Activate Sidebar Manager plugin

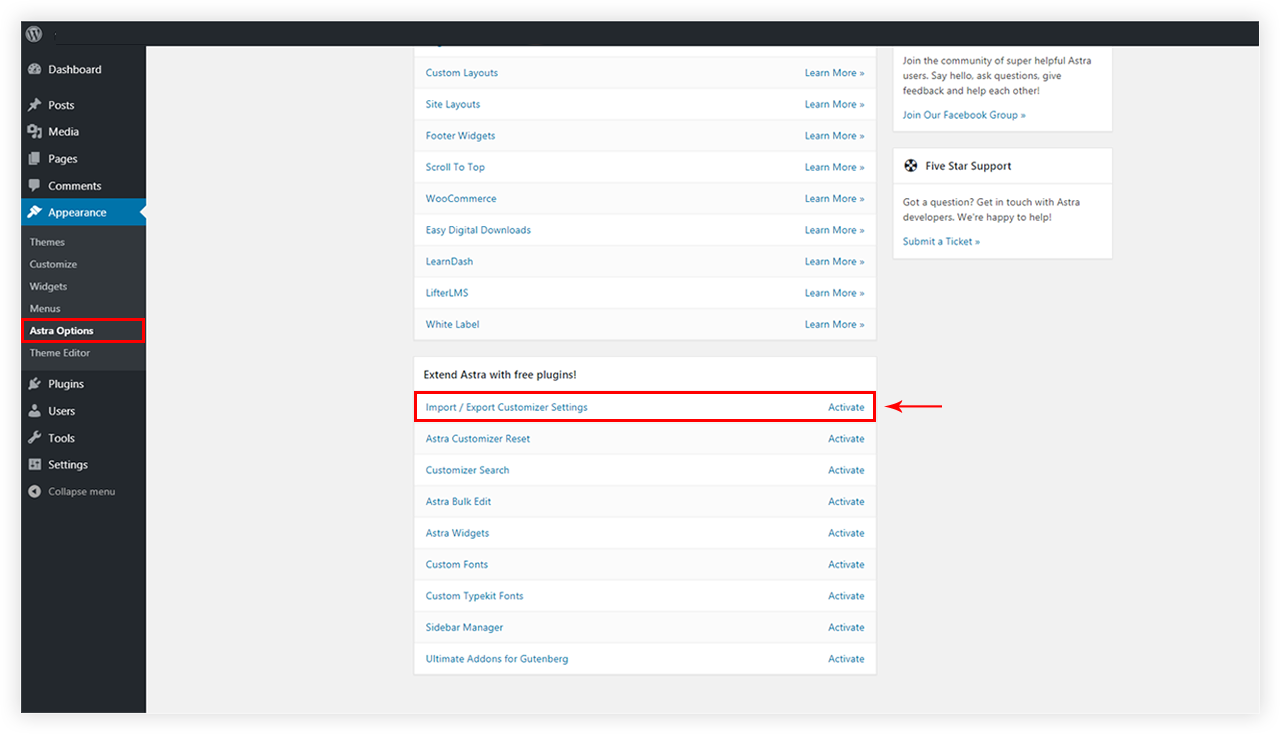click(x=846, y=628)
